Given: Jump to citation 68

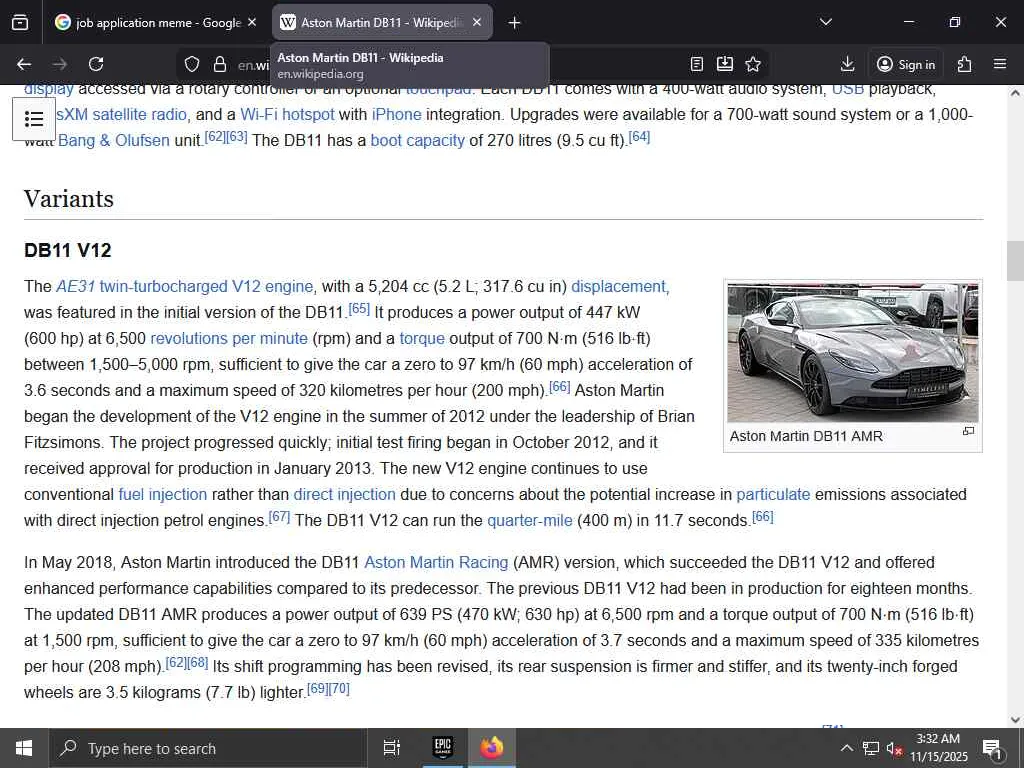Looking at the screenshot, I should [198, 663].
